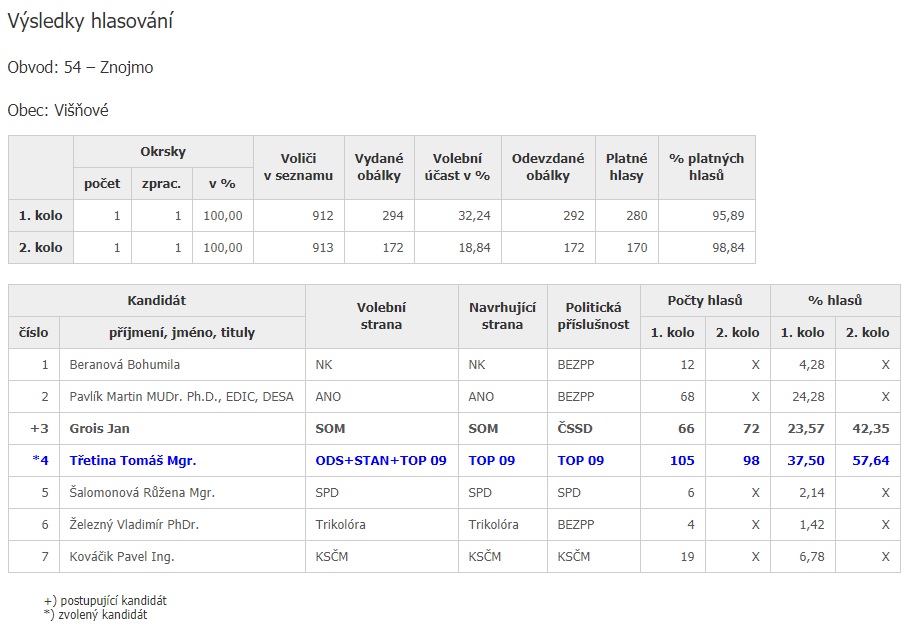The width and height of the screenshot is (916, 628).
Task: Click the 'příjmení, jméno, tituly' subheader
Action: point(182,332)
